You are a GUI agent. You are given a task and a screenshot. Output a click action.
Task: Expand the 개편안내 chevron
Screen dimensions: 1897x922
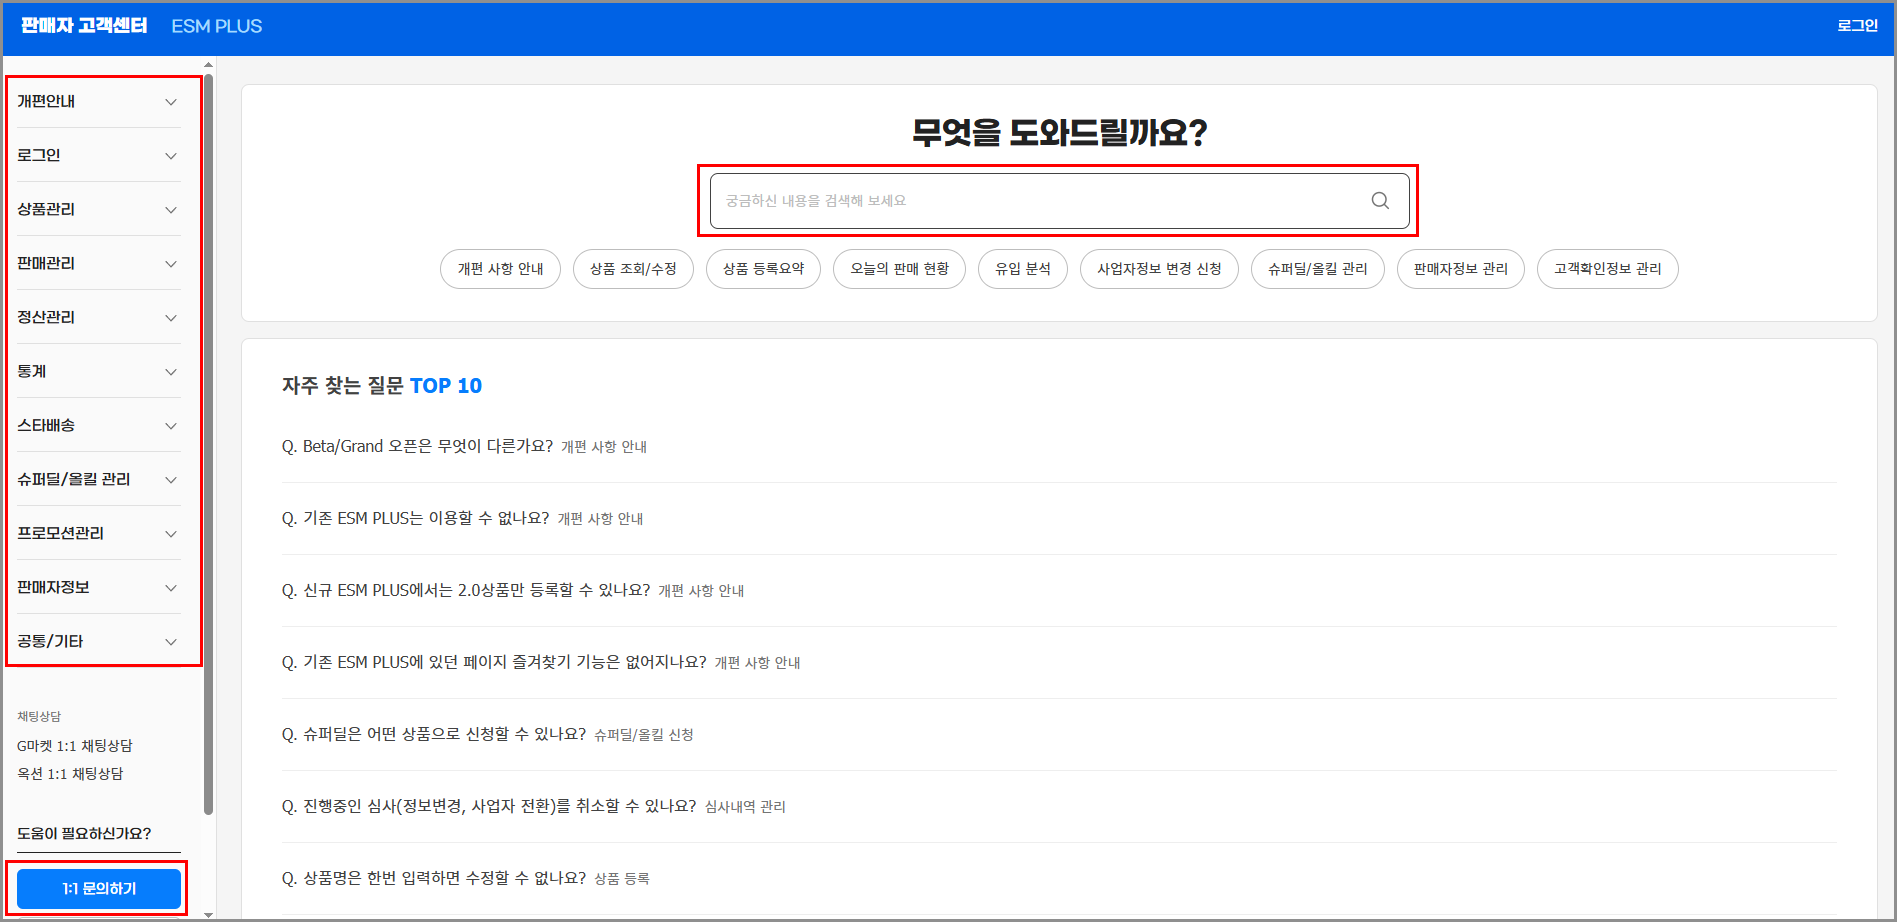pyautogui.click(x=171, y=102)
